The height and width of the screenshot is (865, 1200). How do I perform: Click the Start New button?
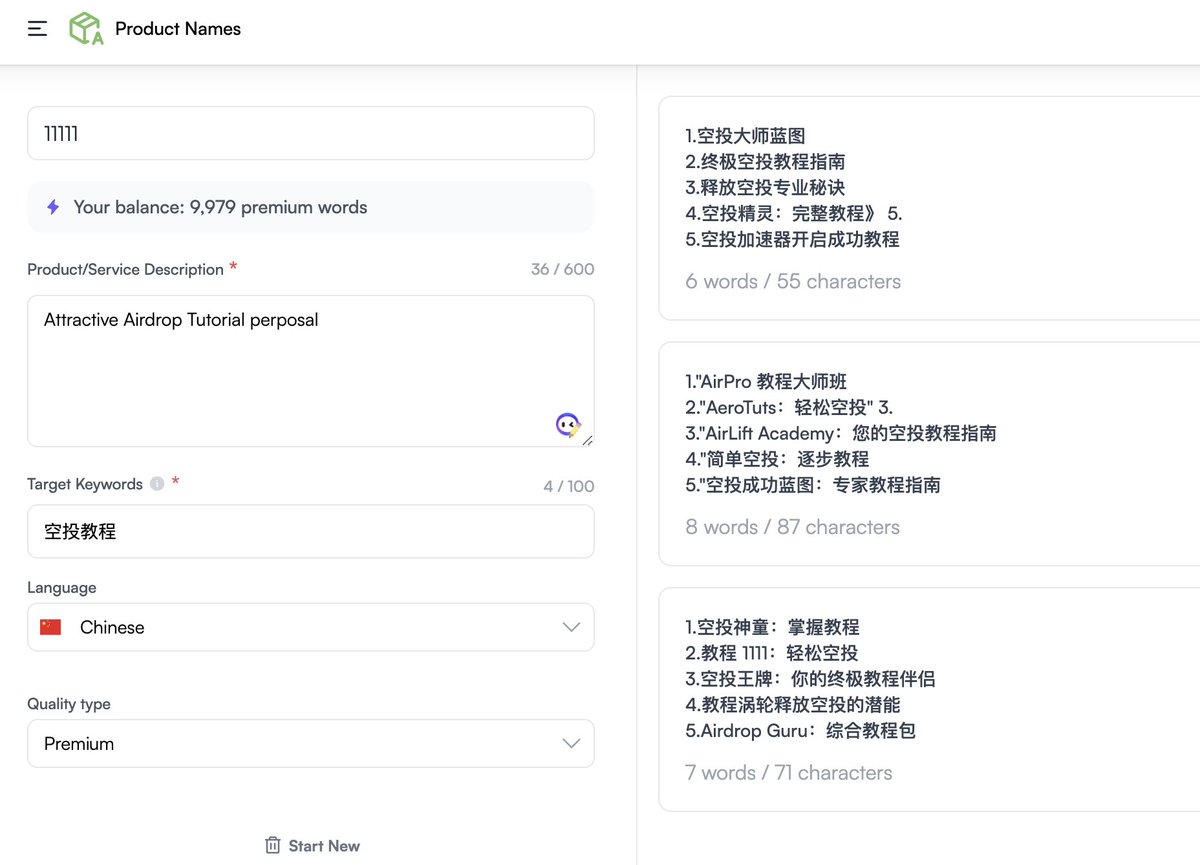(312, 845)
